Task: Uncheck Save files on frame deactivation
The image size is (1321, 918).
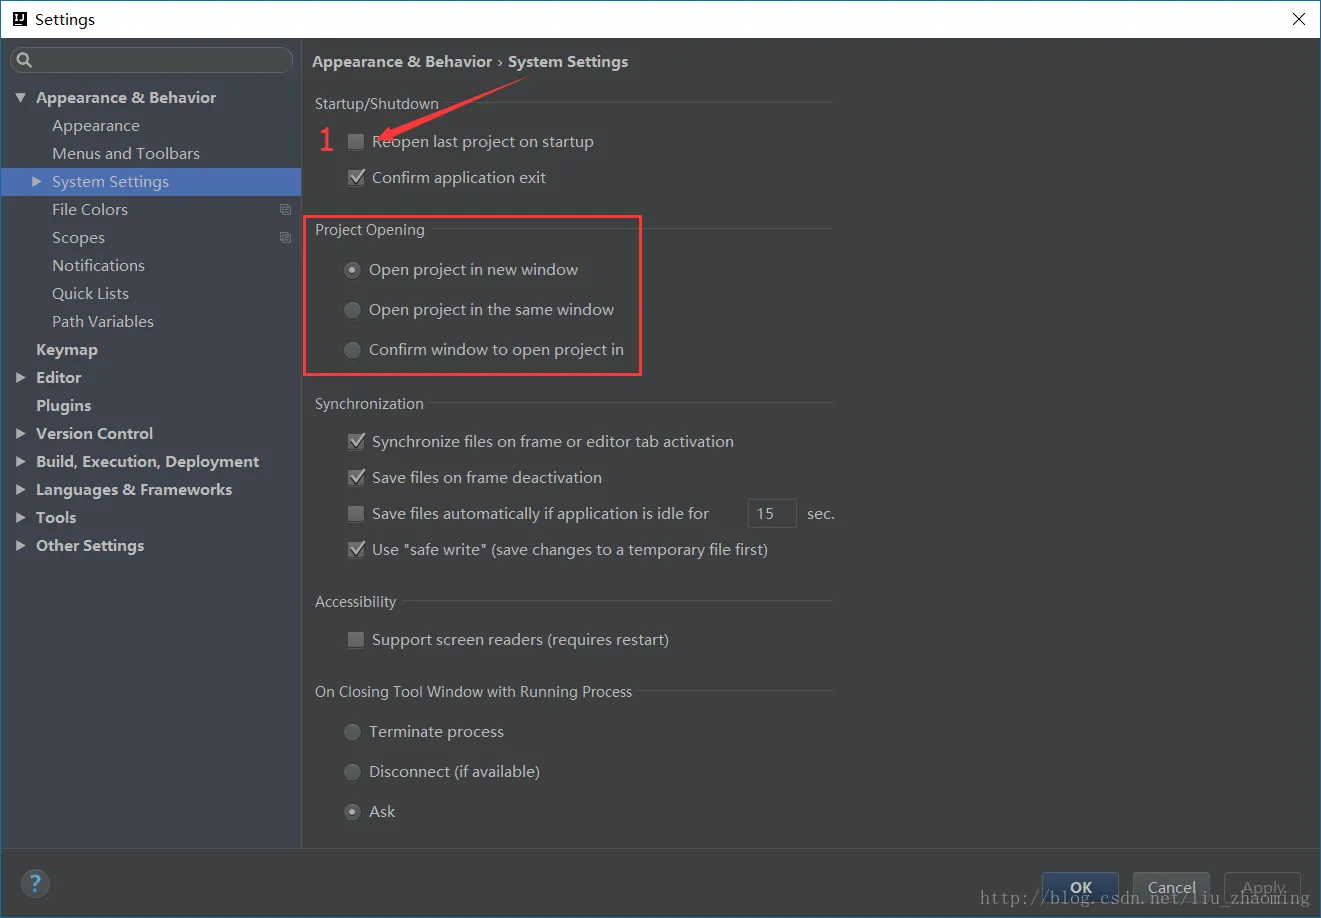Action: click(356, 478)
